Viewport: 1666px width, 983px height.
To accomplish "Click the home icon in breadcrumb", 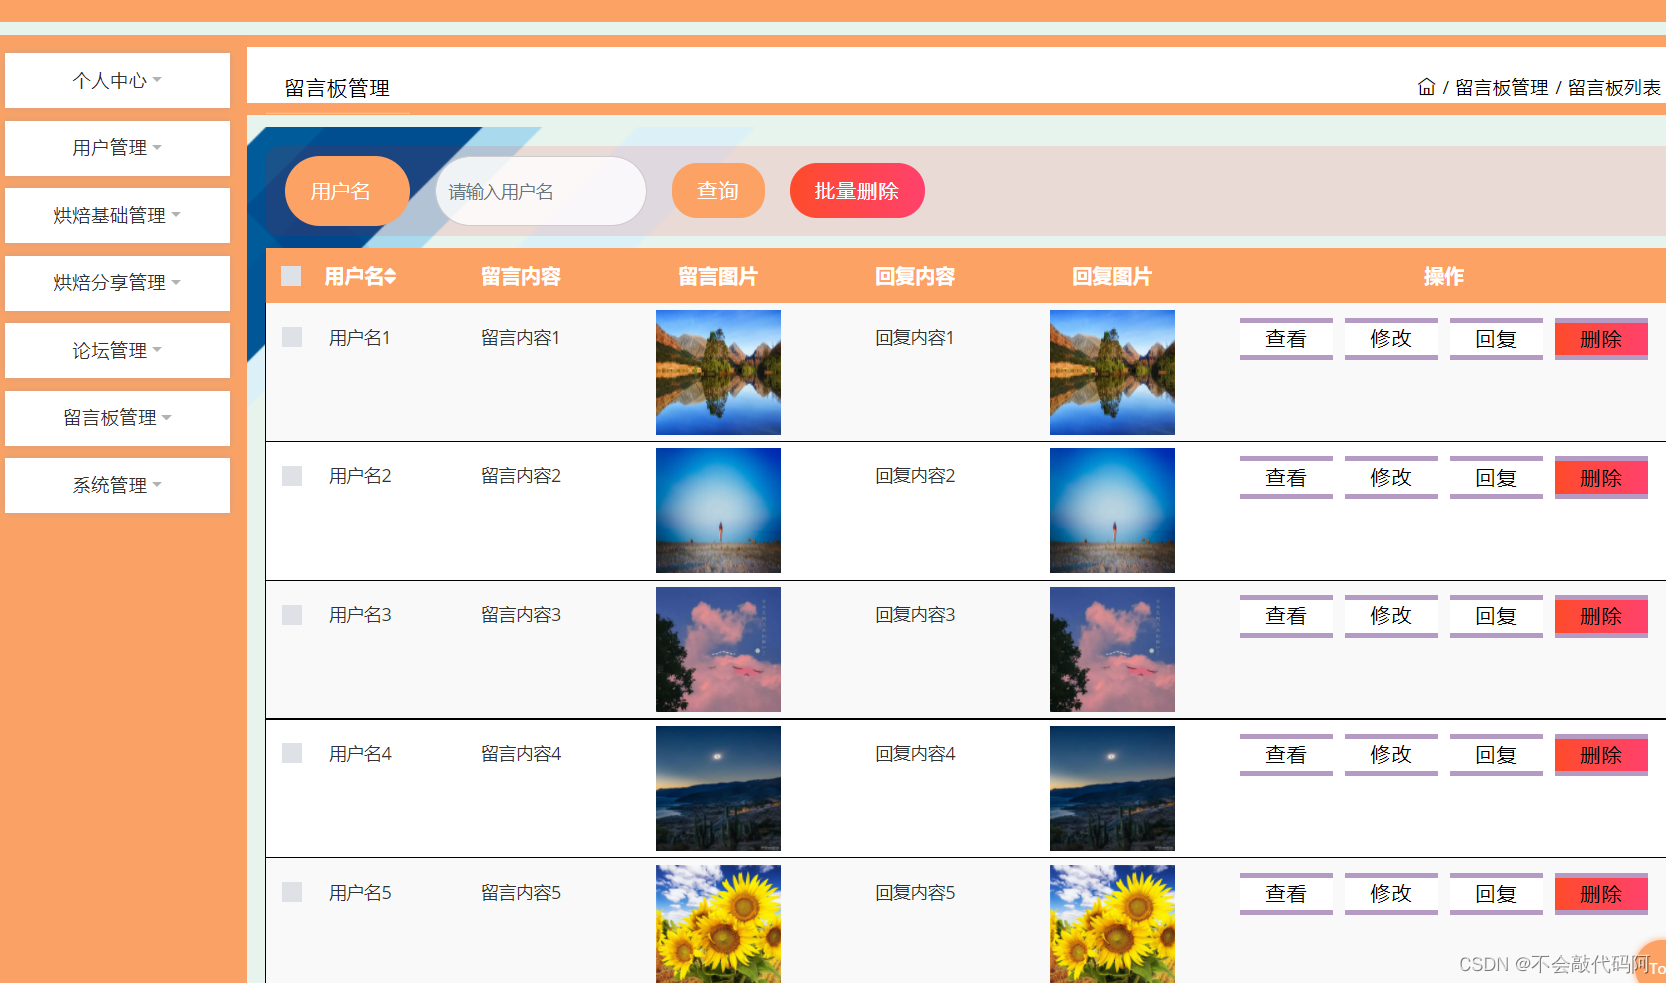I will click(1426, 87).
